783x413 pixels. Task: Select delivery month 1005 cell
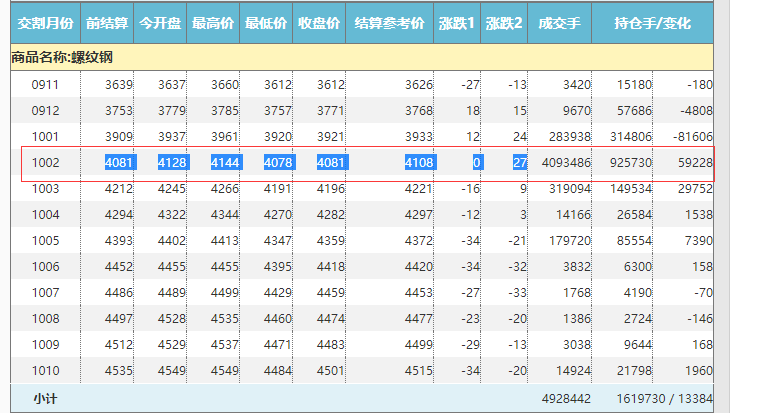(45, 241)
